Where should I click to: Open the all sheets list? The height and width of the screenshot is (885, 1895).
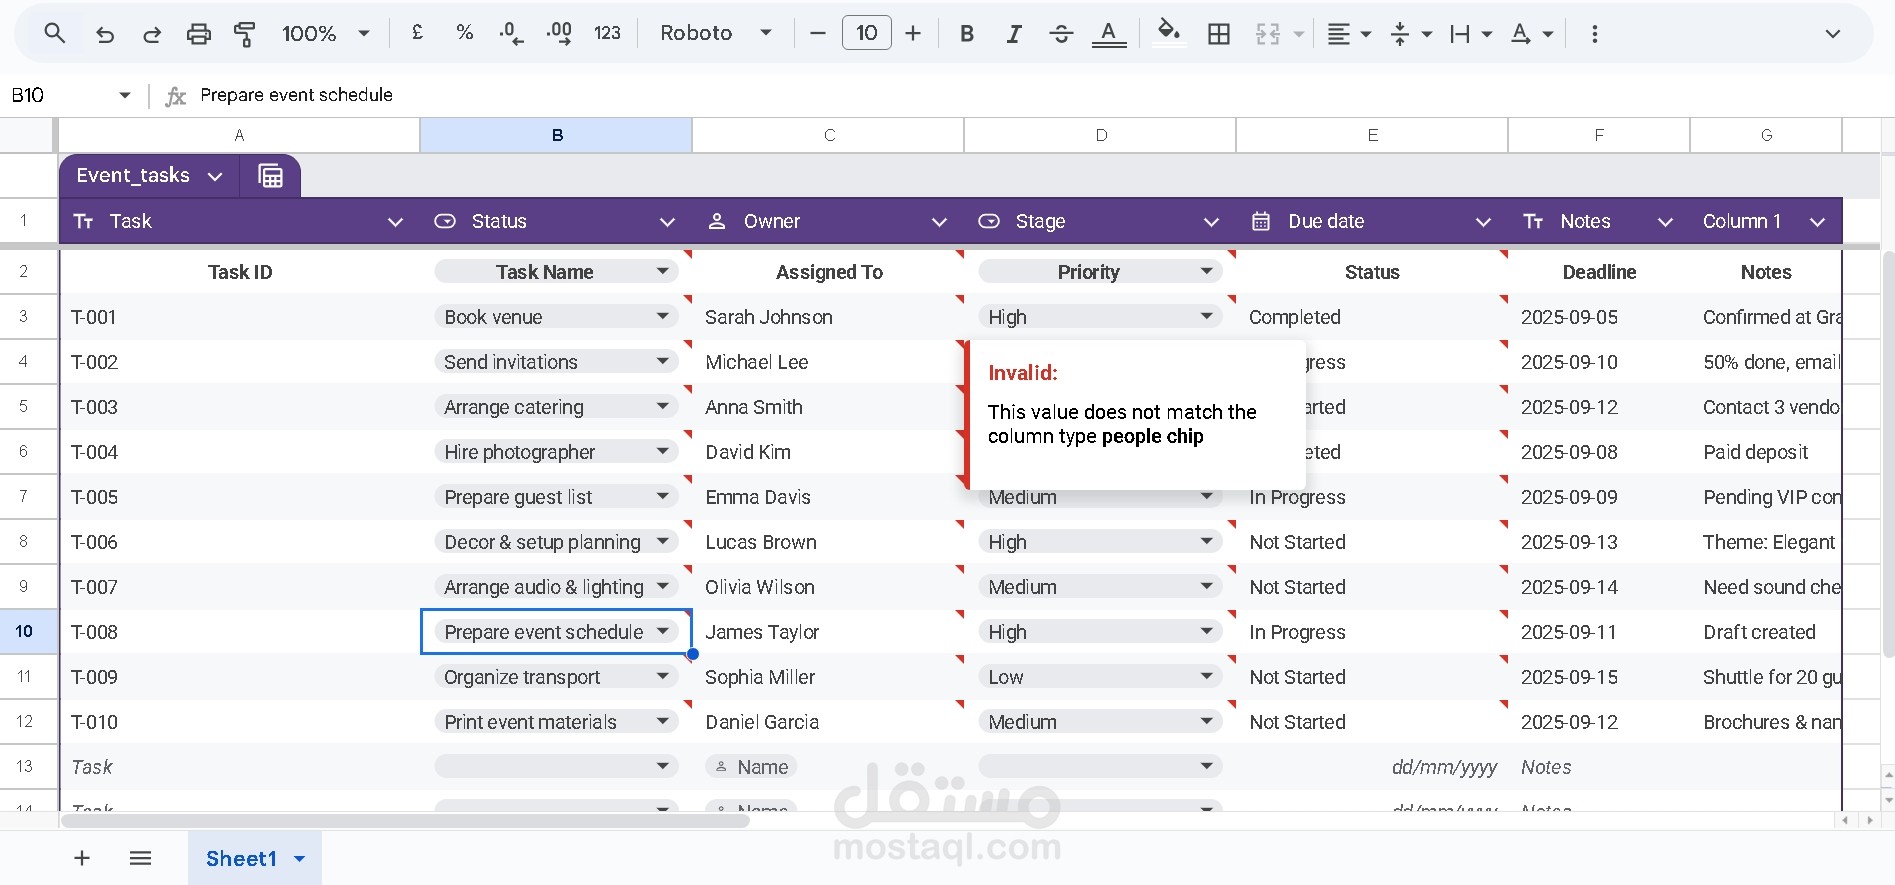pyautogui.click(x=140, y=858)
